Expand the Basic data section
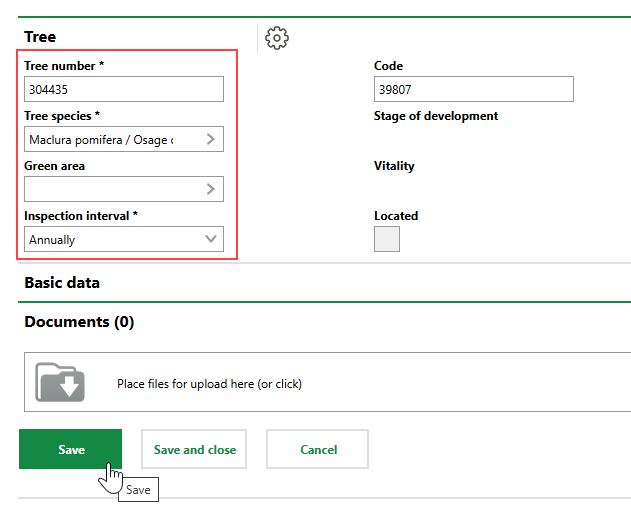The image size is (631, 520). coord(62,283)
